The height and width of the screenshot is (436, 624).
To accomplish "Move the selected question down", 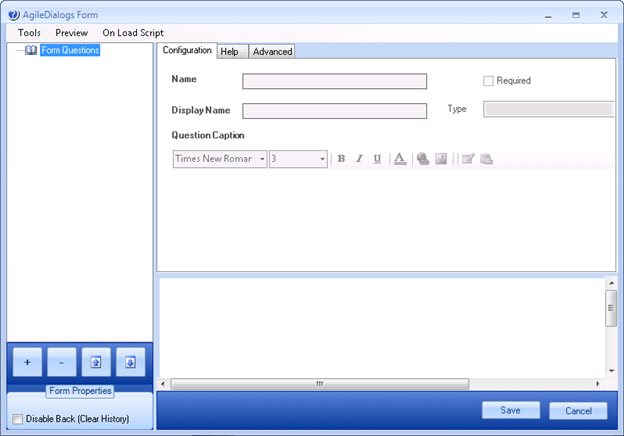I will pos(130,361).
